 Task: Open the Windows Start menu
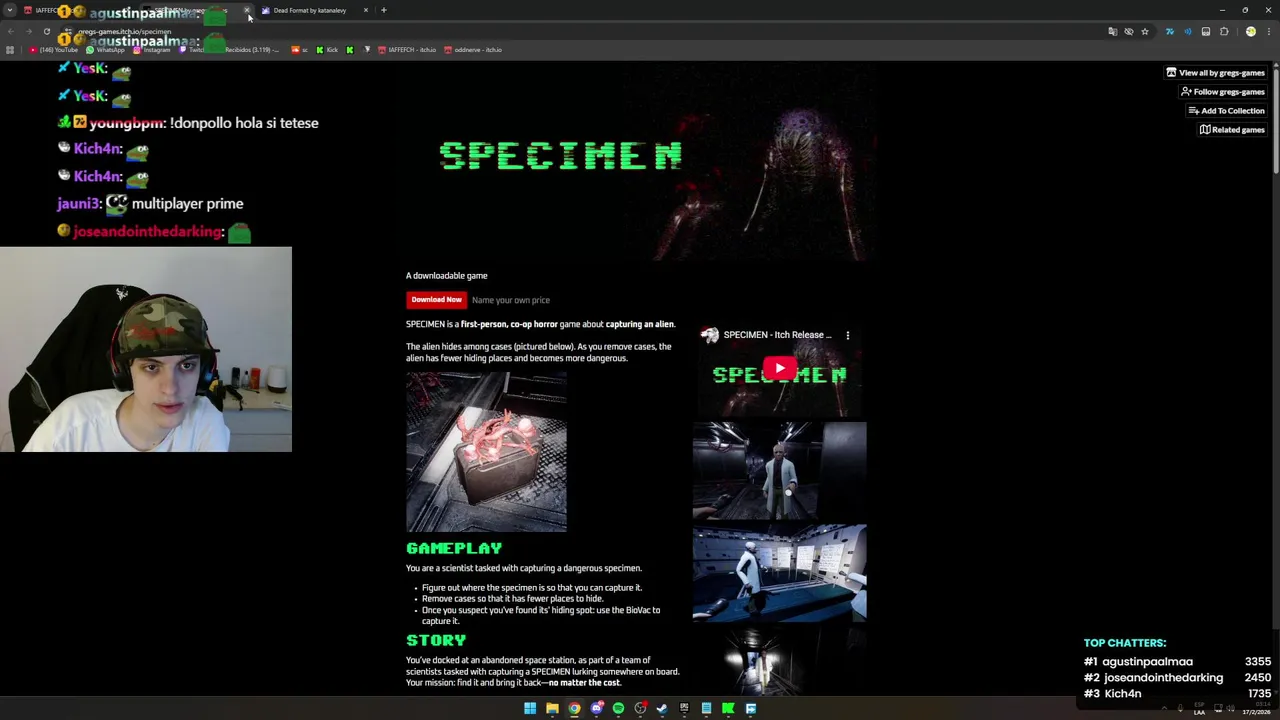click(530, 708)
